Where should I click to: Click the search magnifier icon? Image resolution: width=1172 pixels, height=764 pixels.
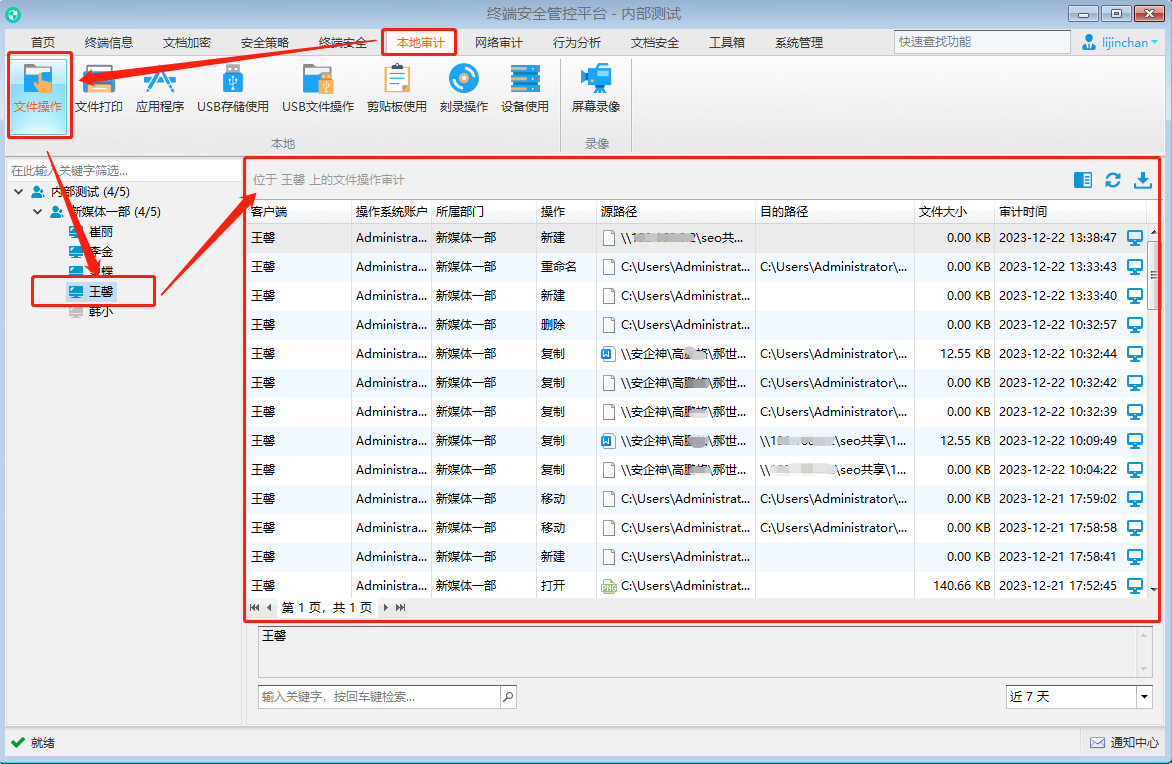click(x=508, y=697)
